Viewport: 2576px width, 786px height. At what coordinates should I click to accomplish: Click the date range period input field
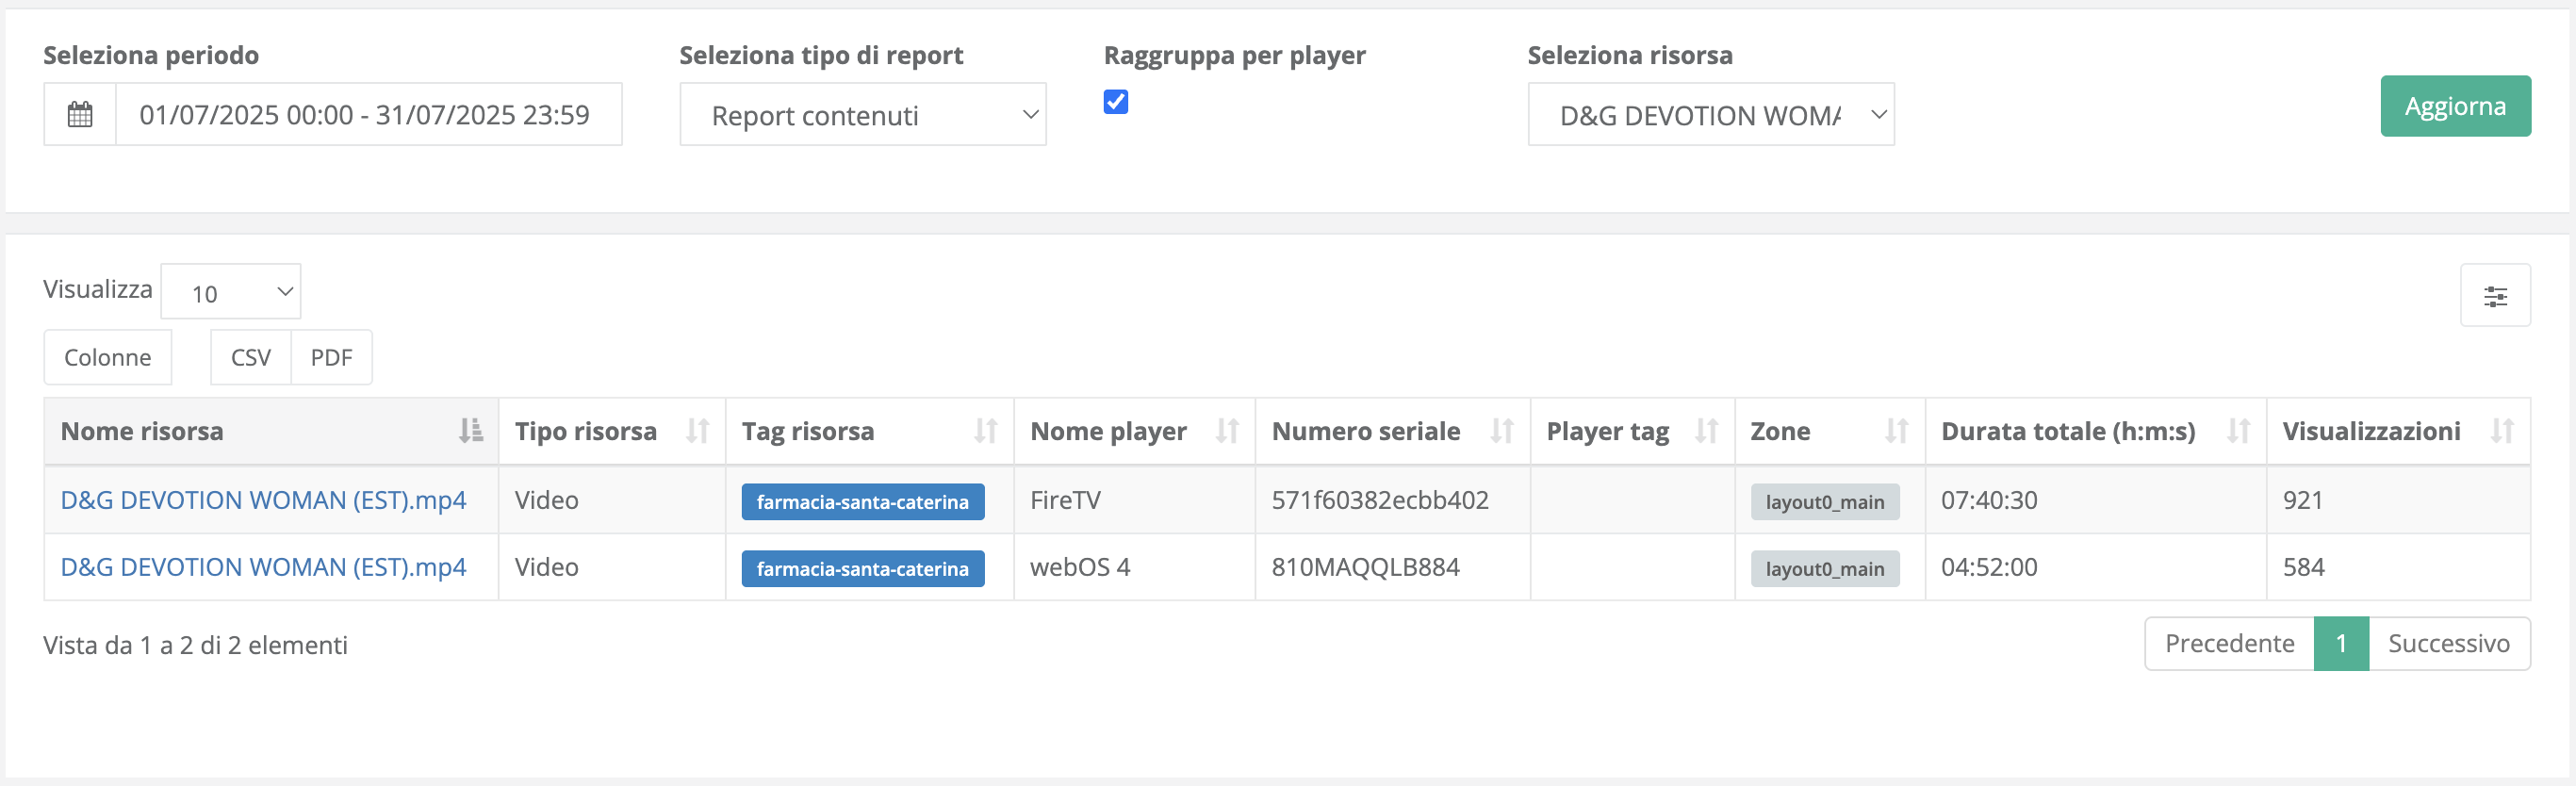(366, 115)
